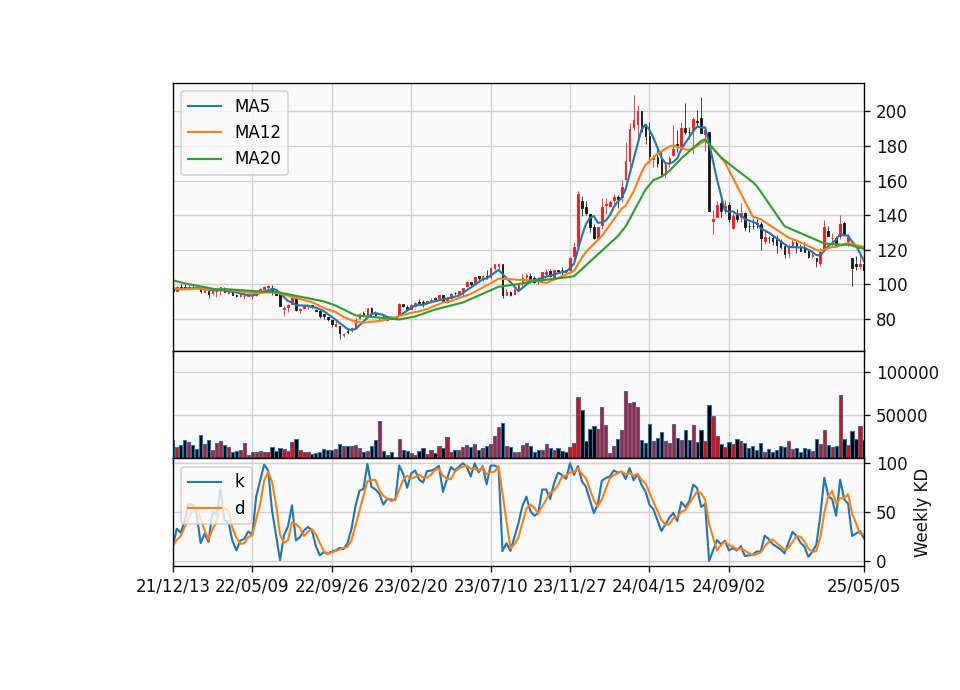
Task: Click the 180 price axis label
Action: pos(891,147)
